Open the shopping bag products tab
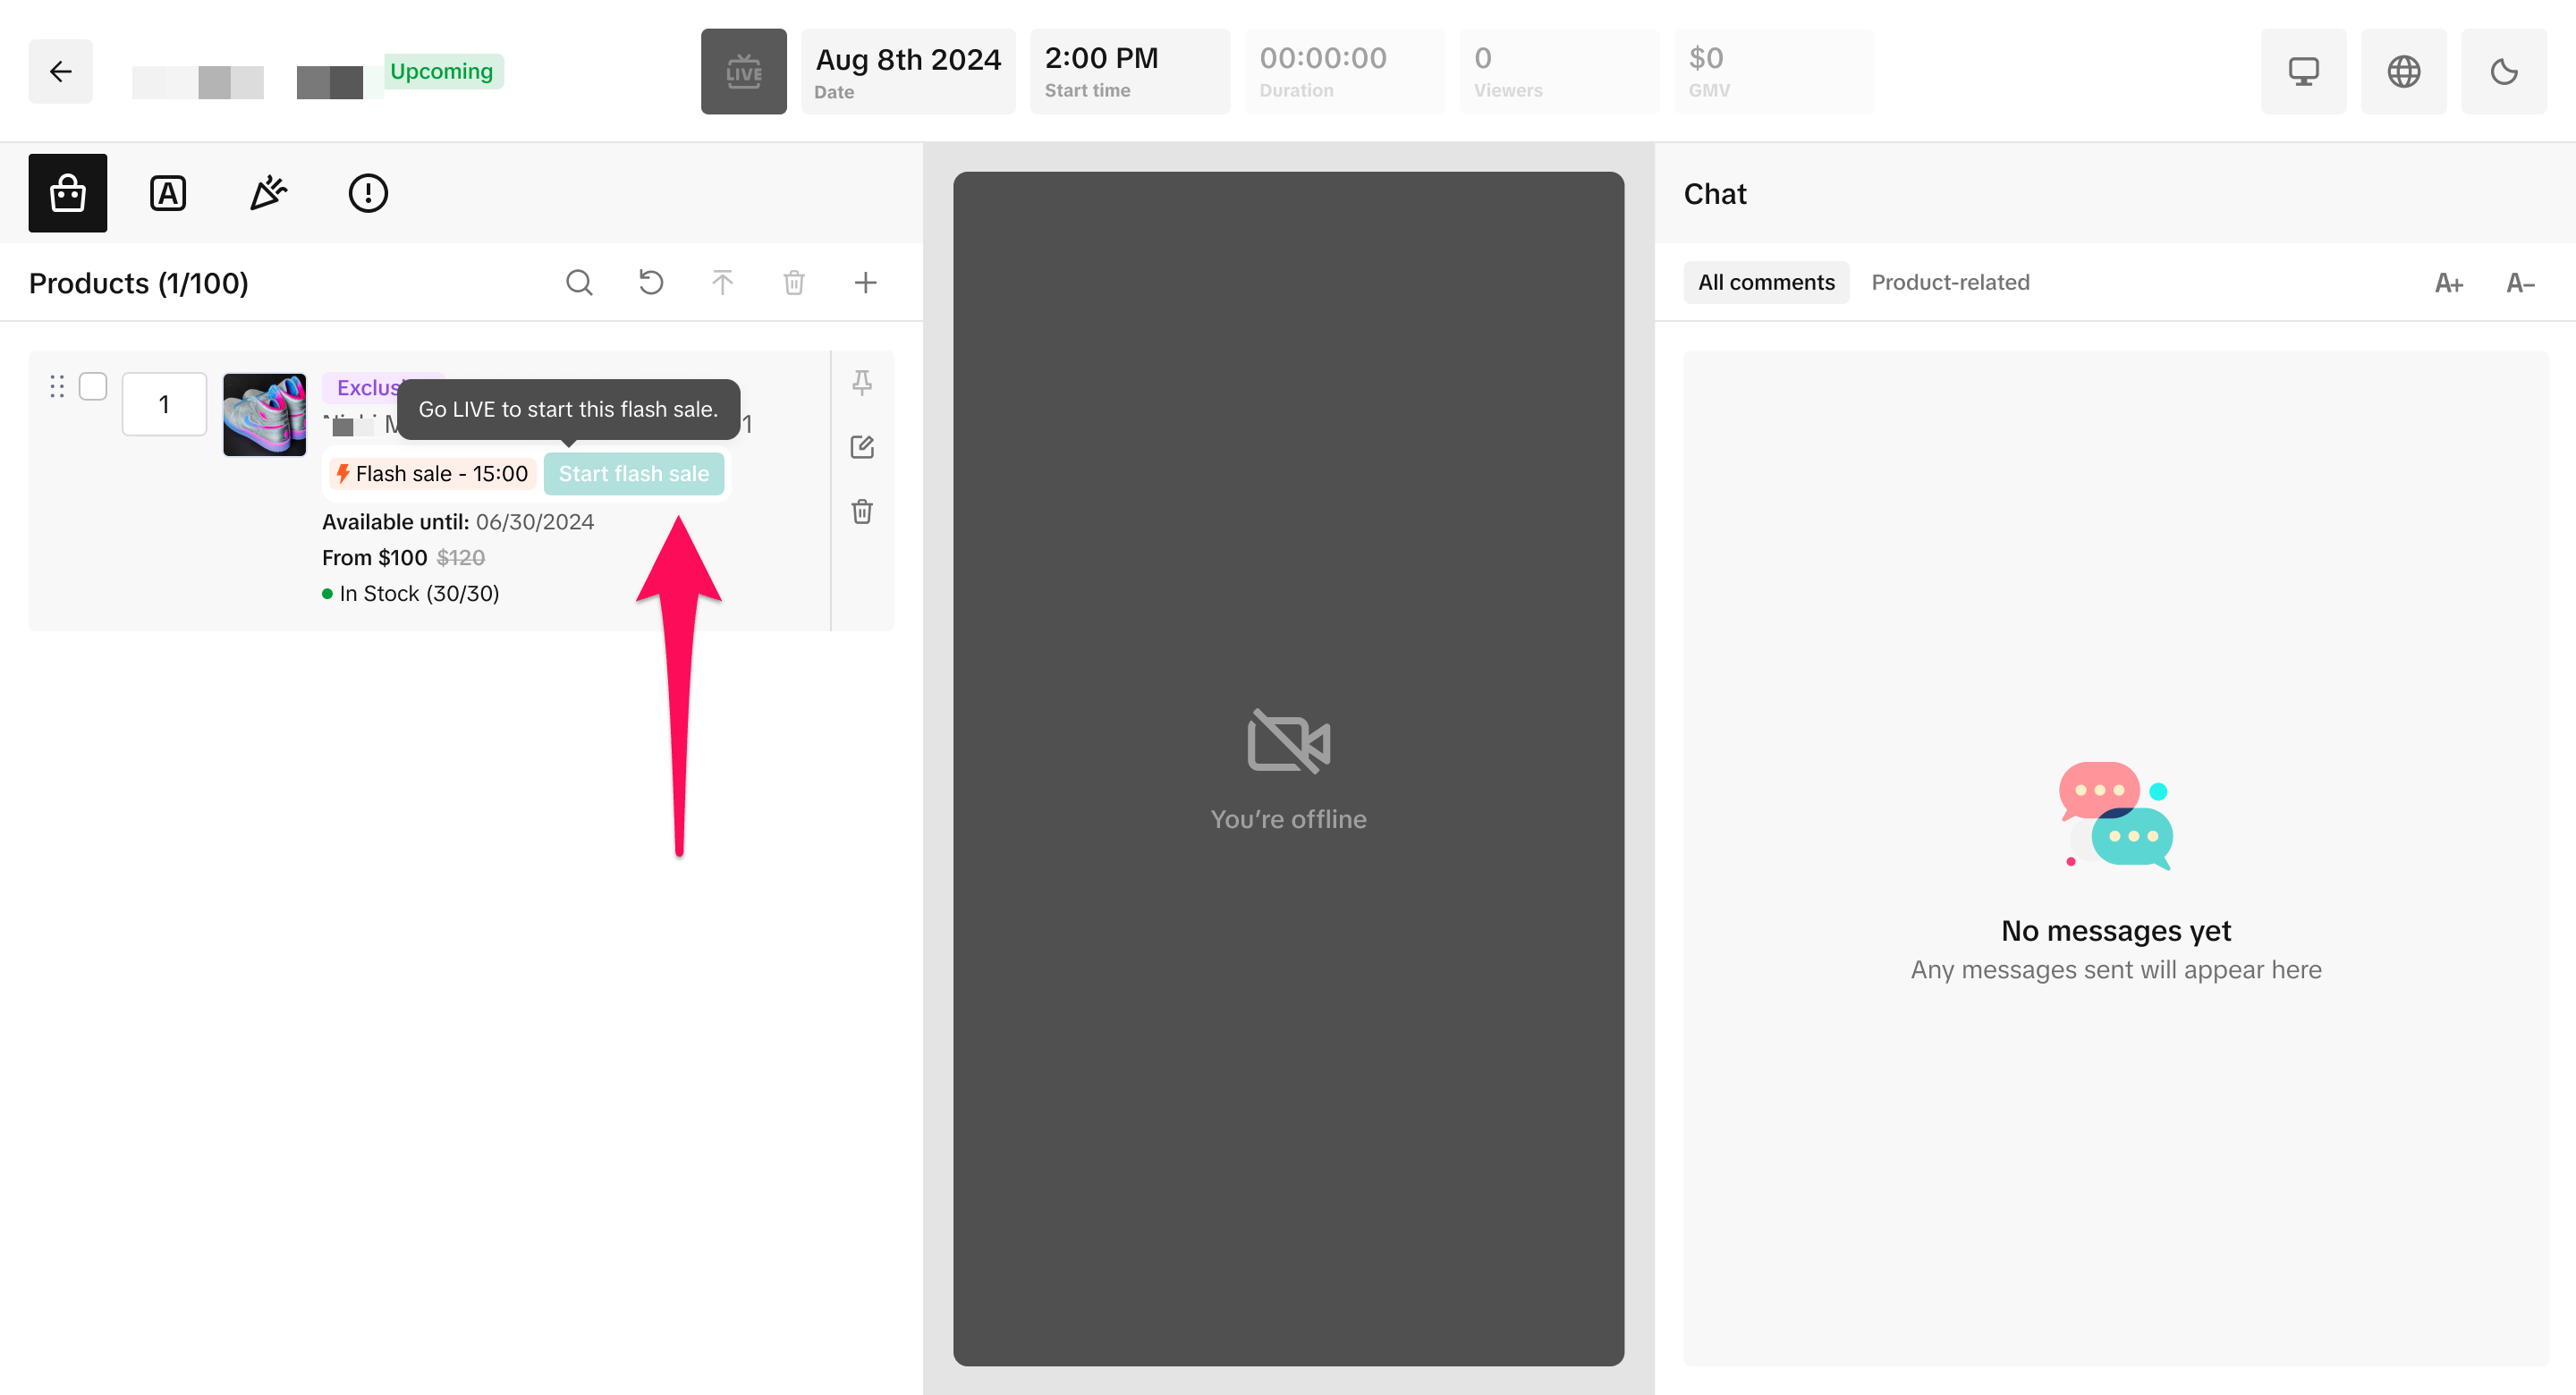Image resolution: width=2576 pixels, height=1395 pixels. click(x=68, y=193)
